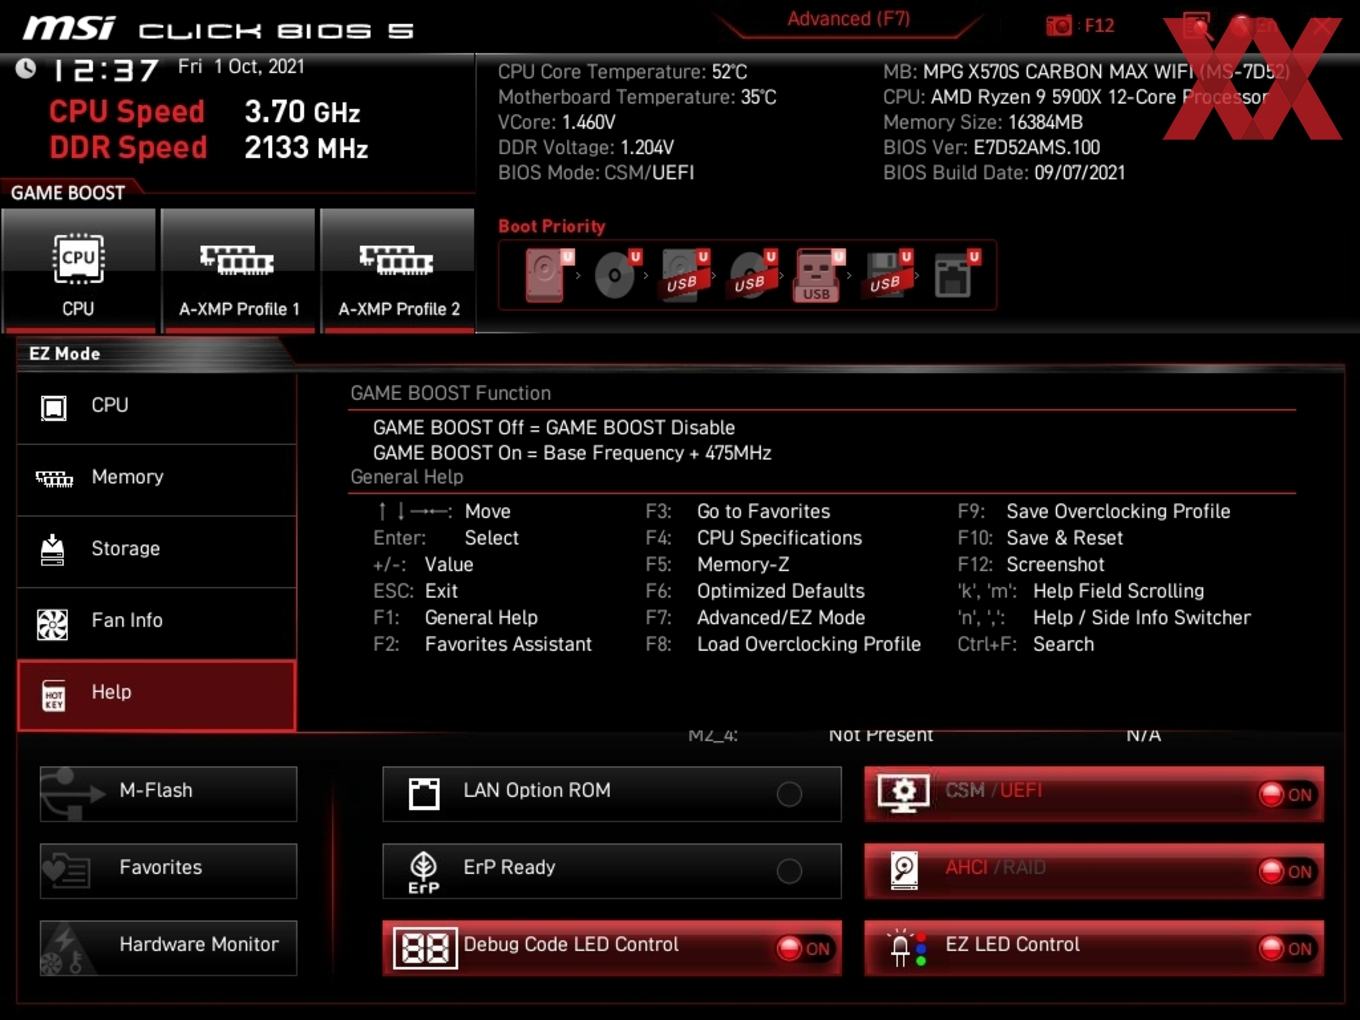Image resolution: width=1360 pixels, height=1020 pixels.
Task: Click 'Ctrl+F: Search' help entry
Action: tap(1025, 645)
